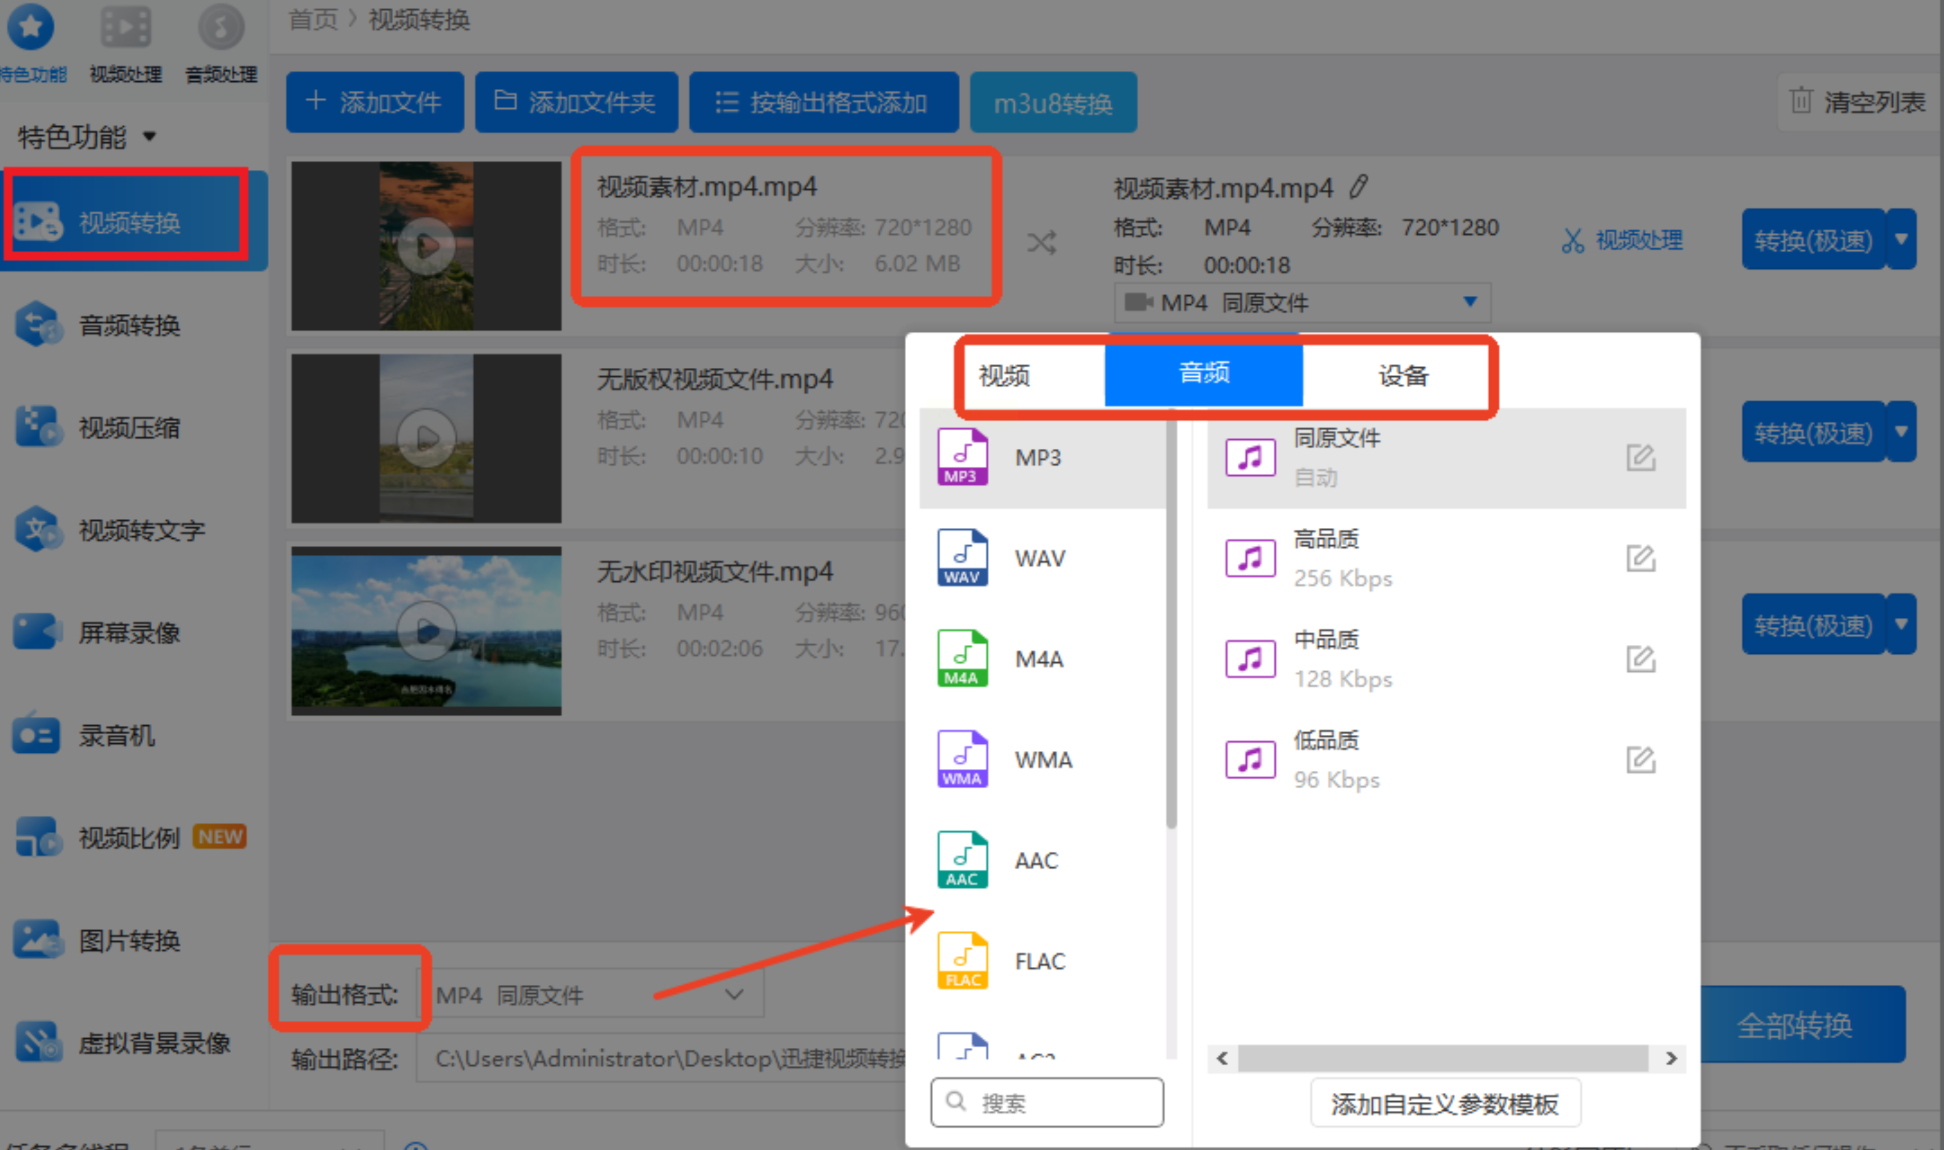1944x1150 pixels.
Task: Edit the 高品质 256 Kbps preset
Action: point(1640,558)
